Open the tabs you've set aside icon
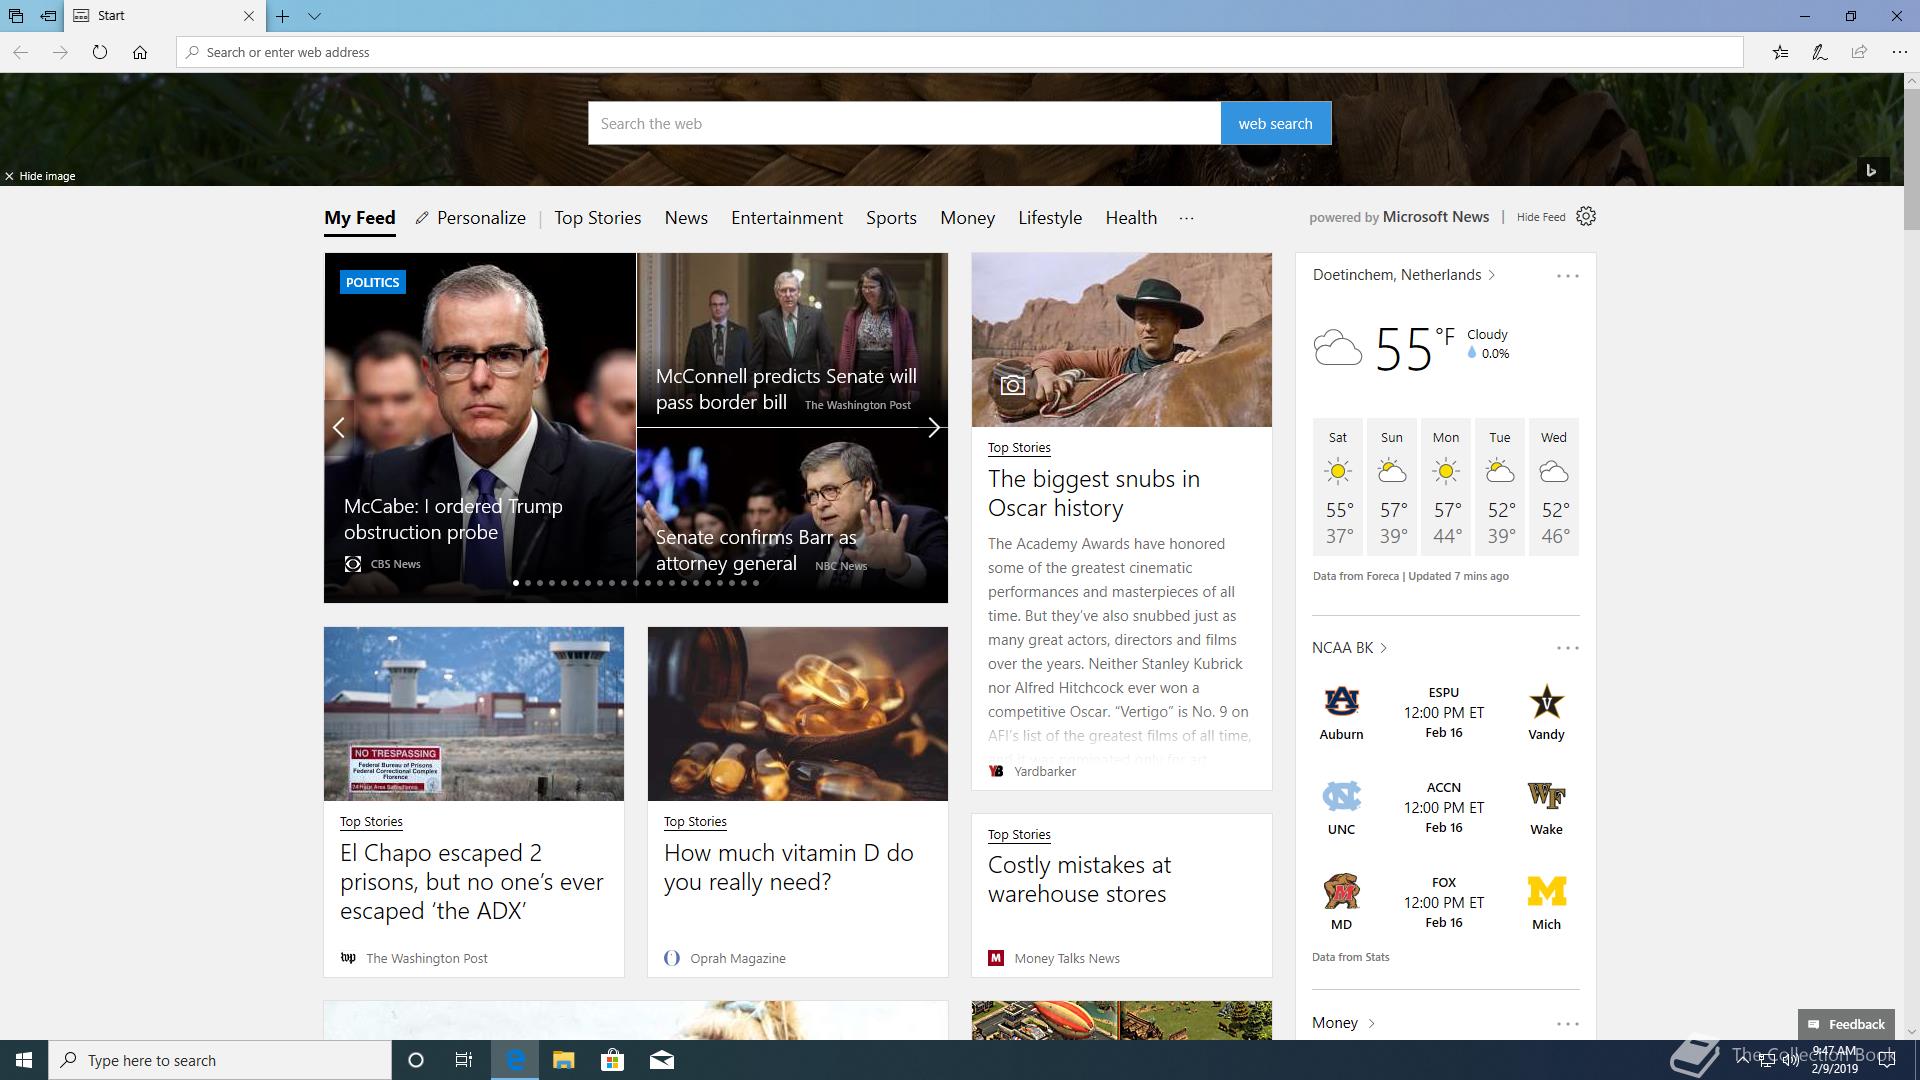Image resolution: width=1920 pixels, height=1080 pixels. pyautogui.click(x=16, y=16)
